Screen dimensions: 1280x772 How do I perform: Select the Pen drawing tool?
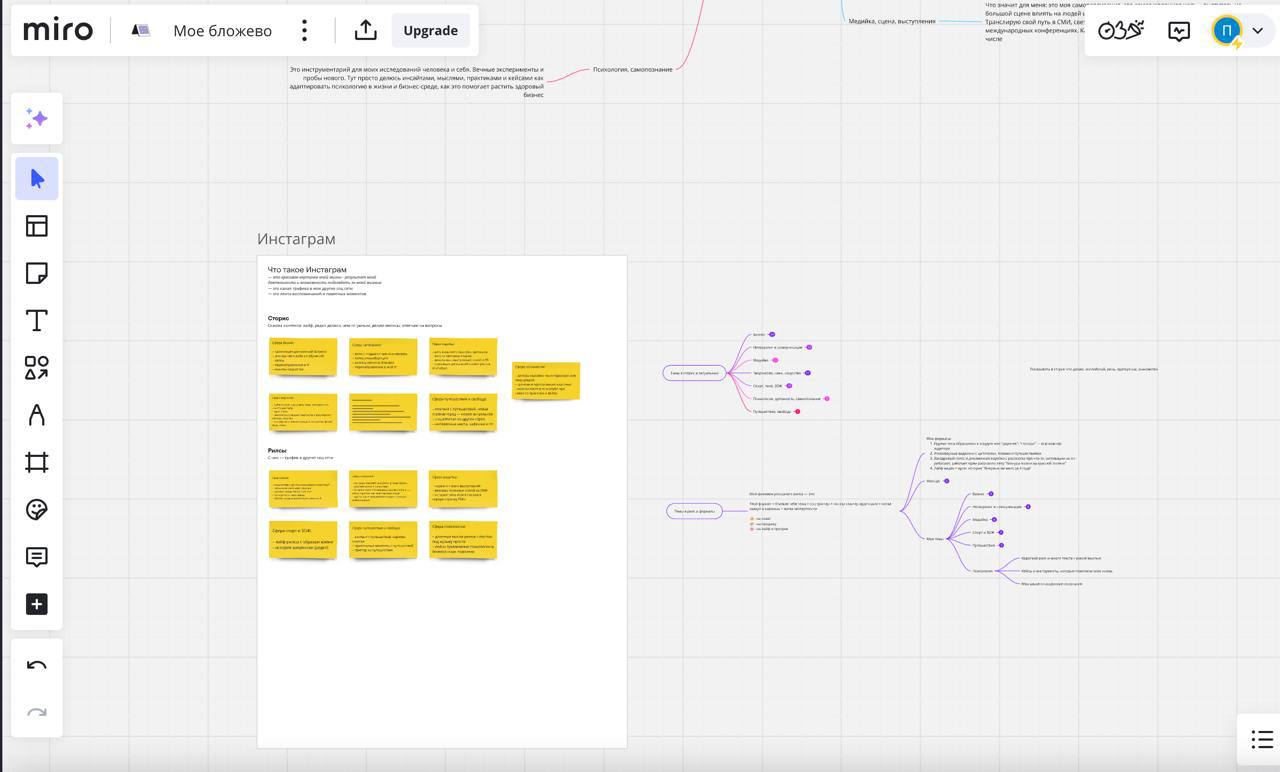coord(37,415)
